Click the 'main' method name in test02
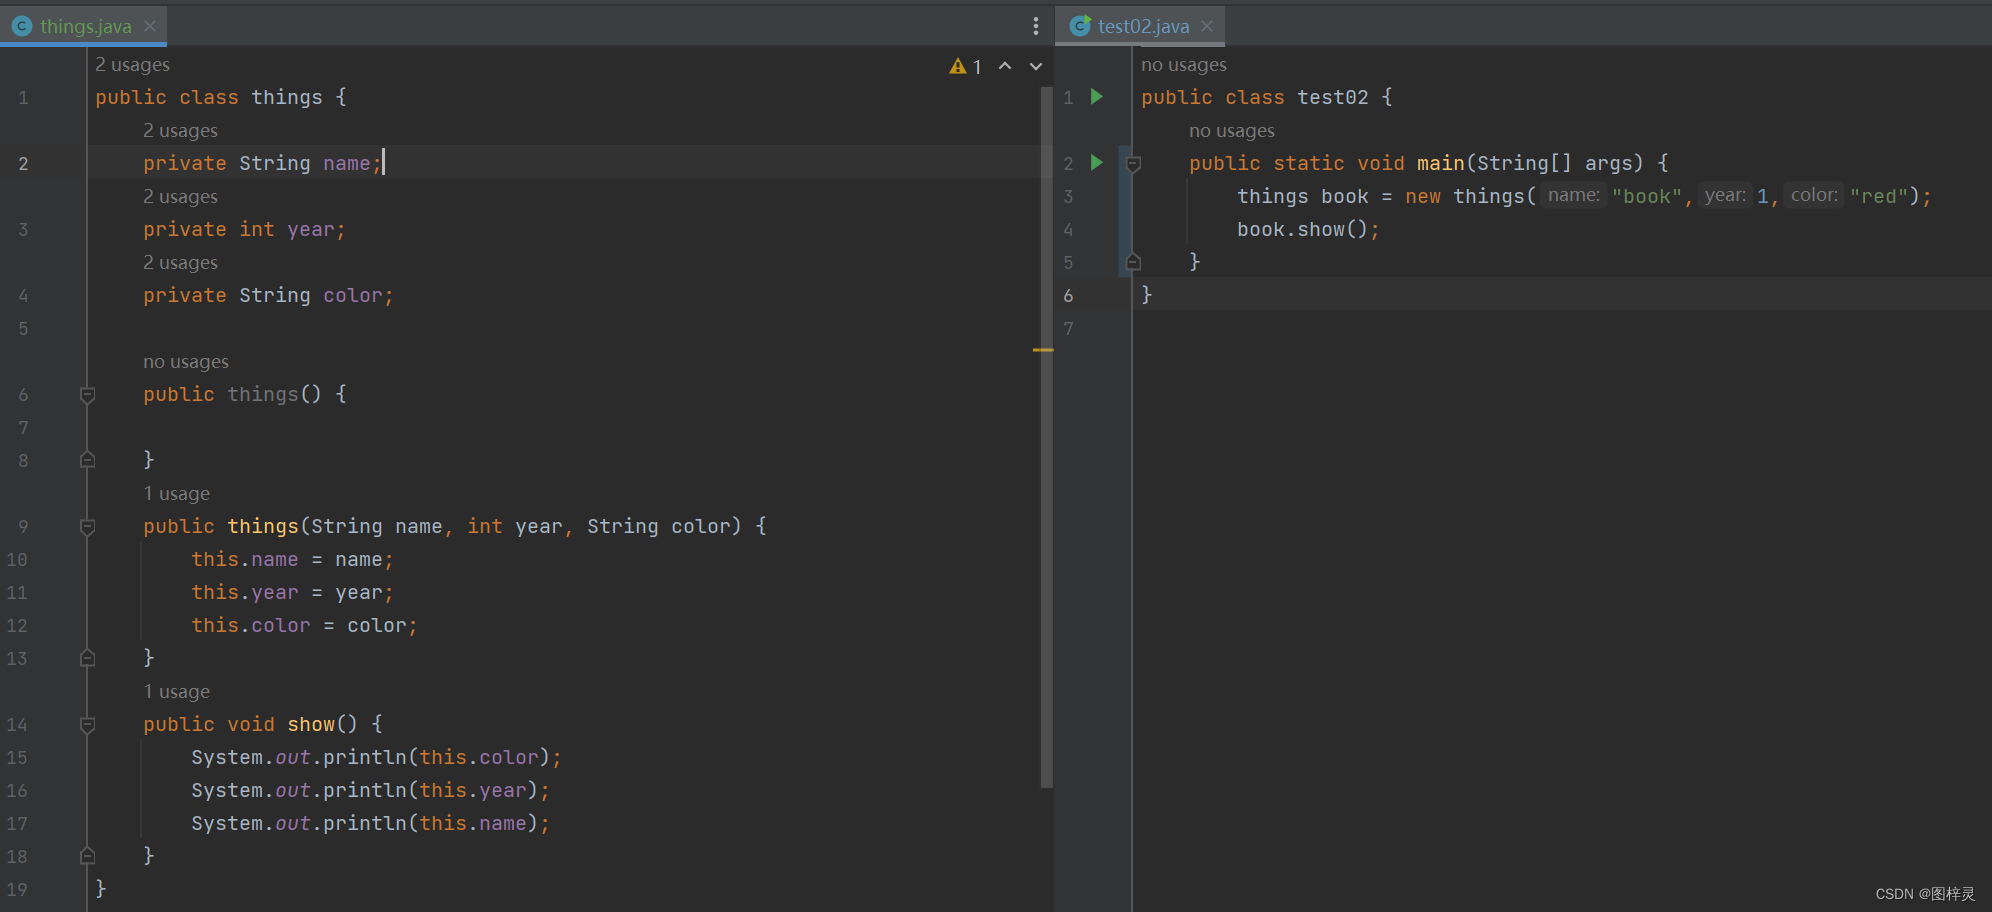Image resolution: width=1992 pixels, height=912 pixels. point(1441,164)
